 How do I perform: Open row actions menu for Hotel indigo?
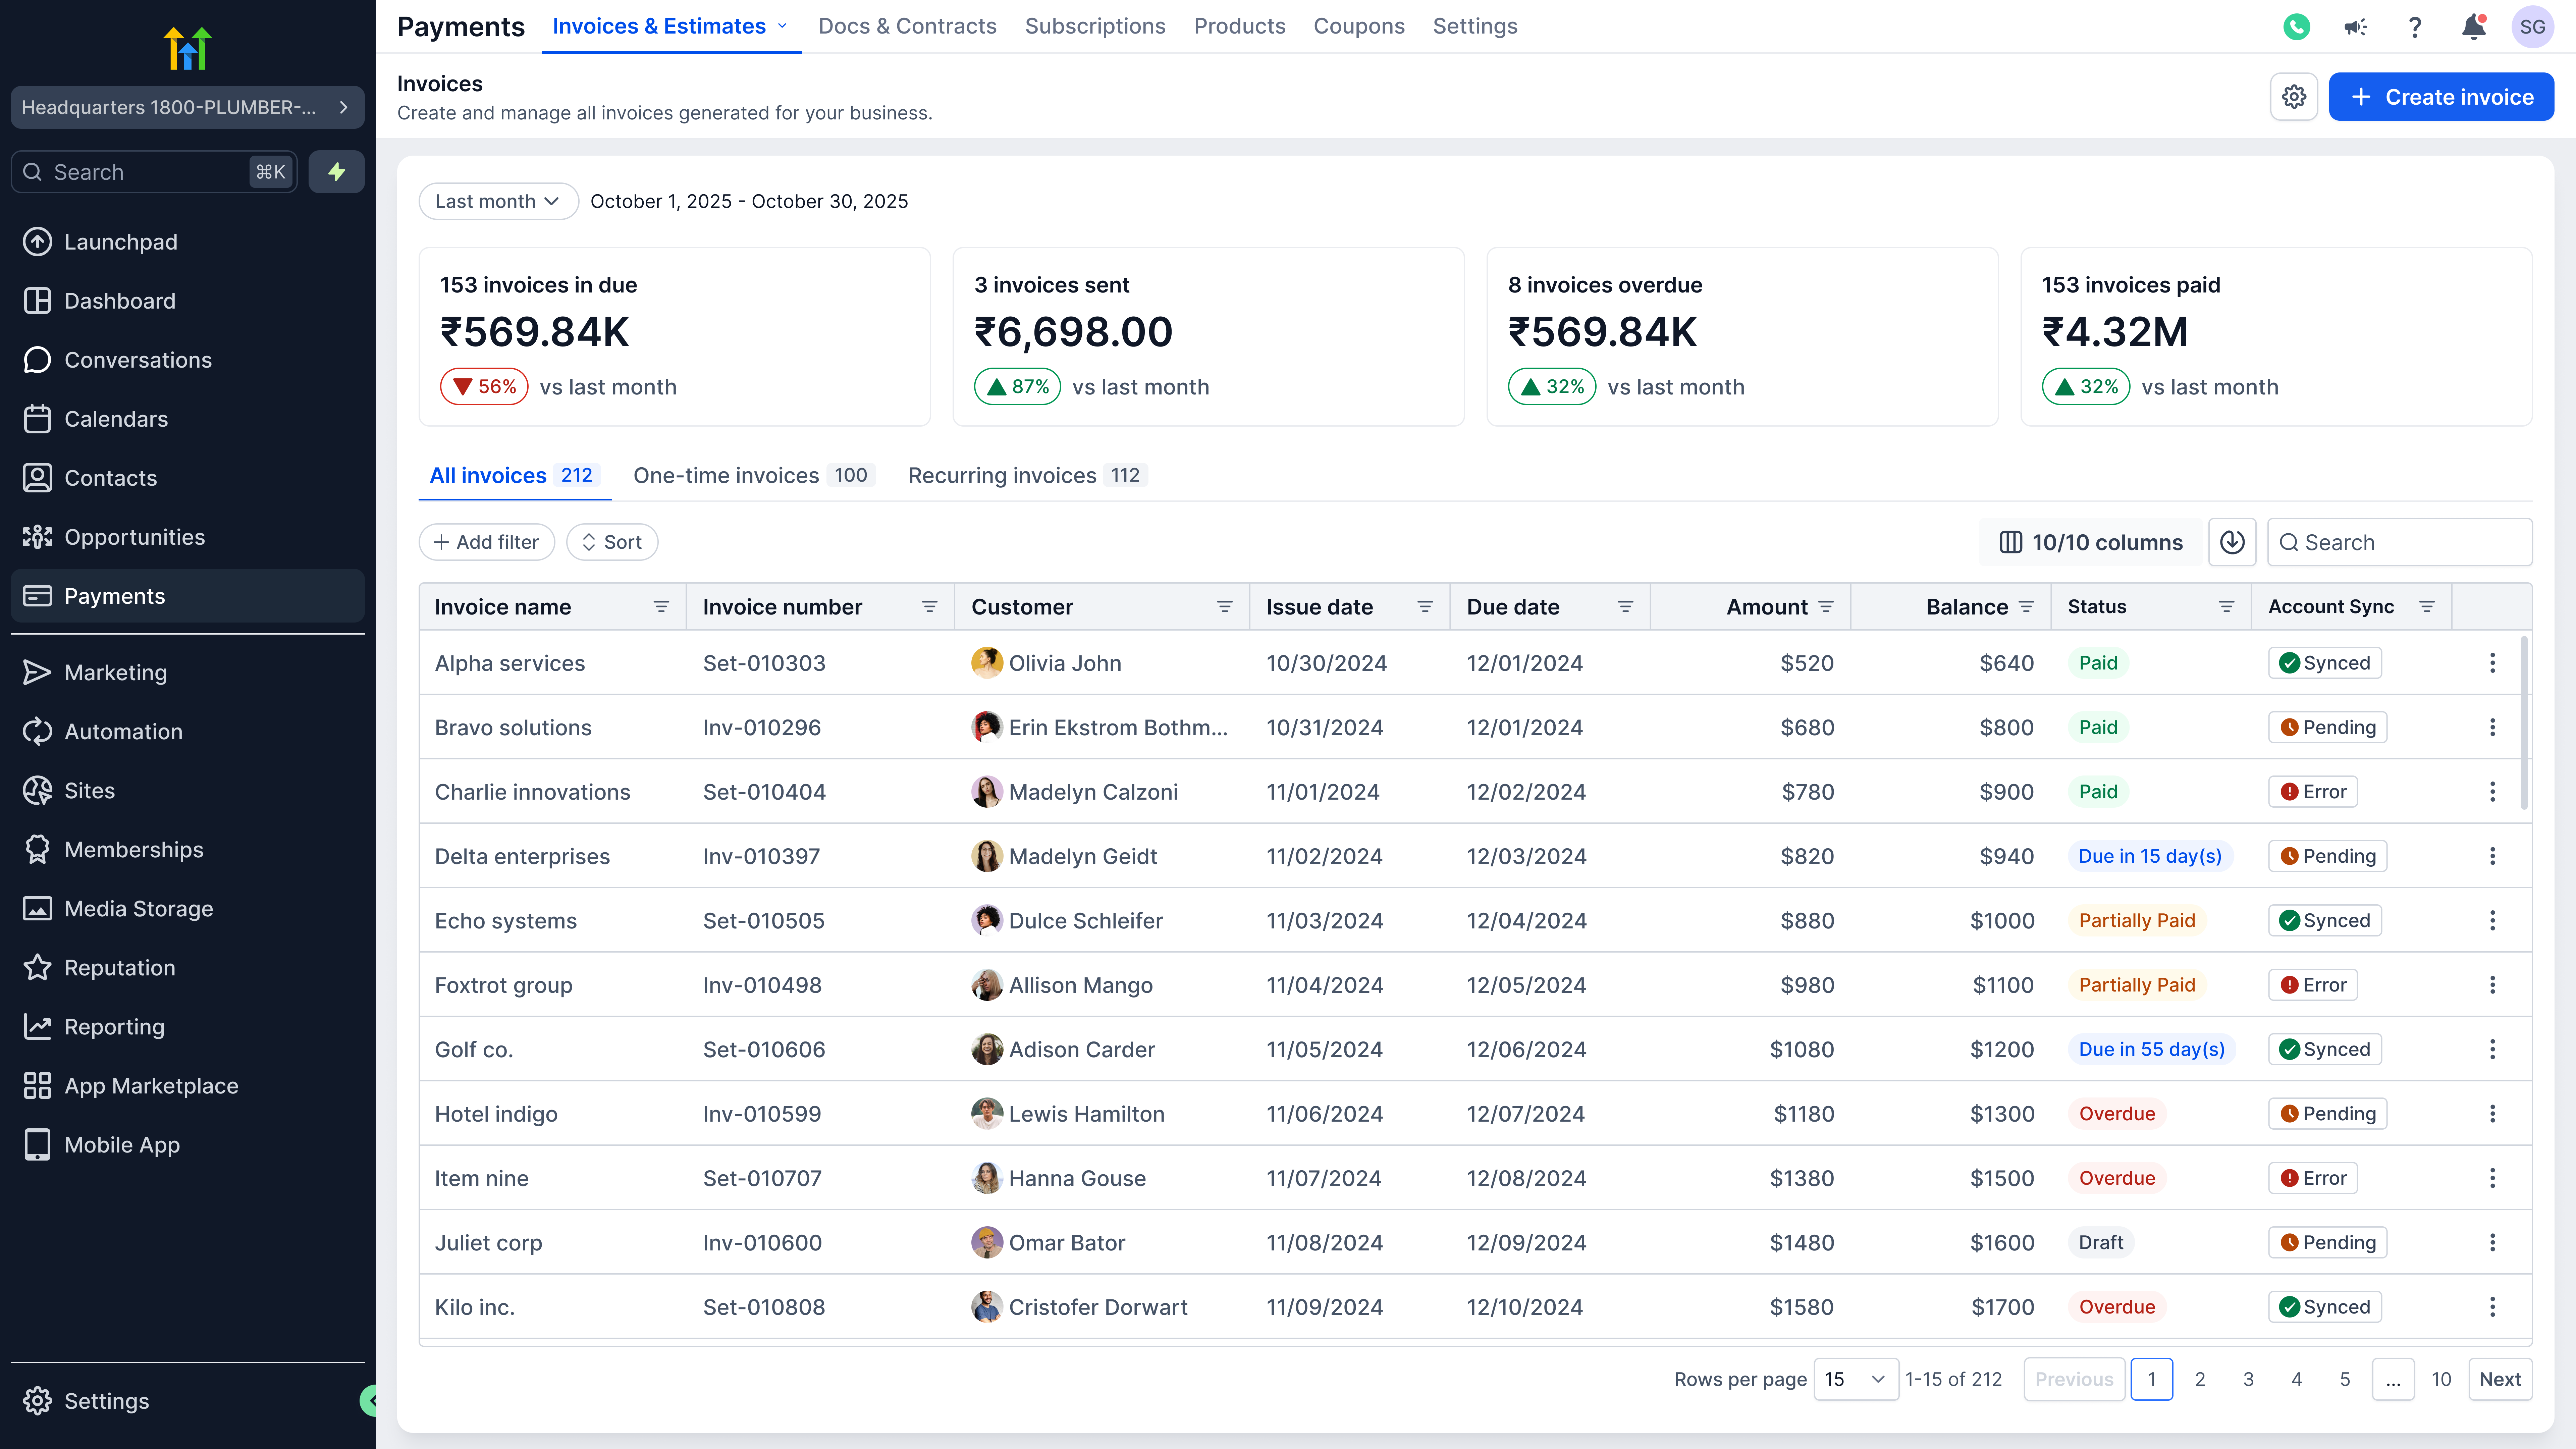[2492, 1114]
